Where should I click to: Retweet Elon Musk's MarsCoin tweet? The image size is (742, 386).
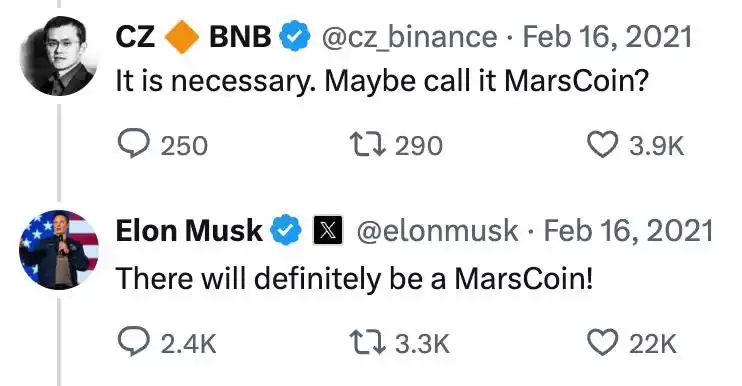pyautogui.click(x=367, y=343)
